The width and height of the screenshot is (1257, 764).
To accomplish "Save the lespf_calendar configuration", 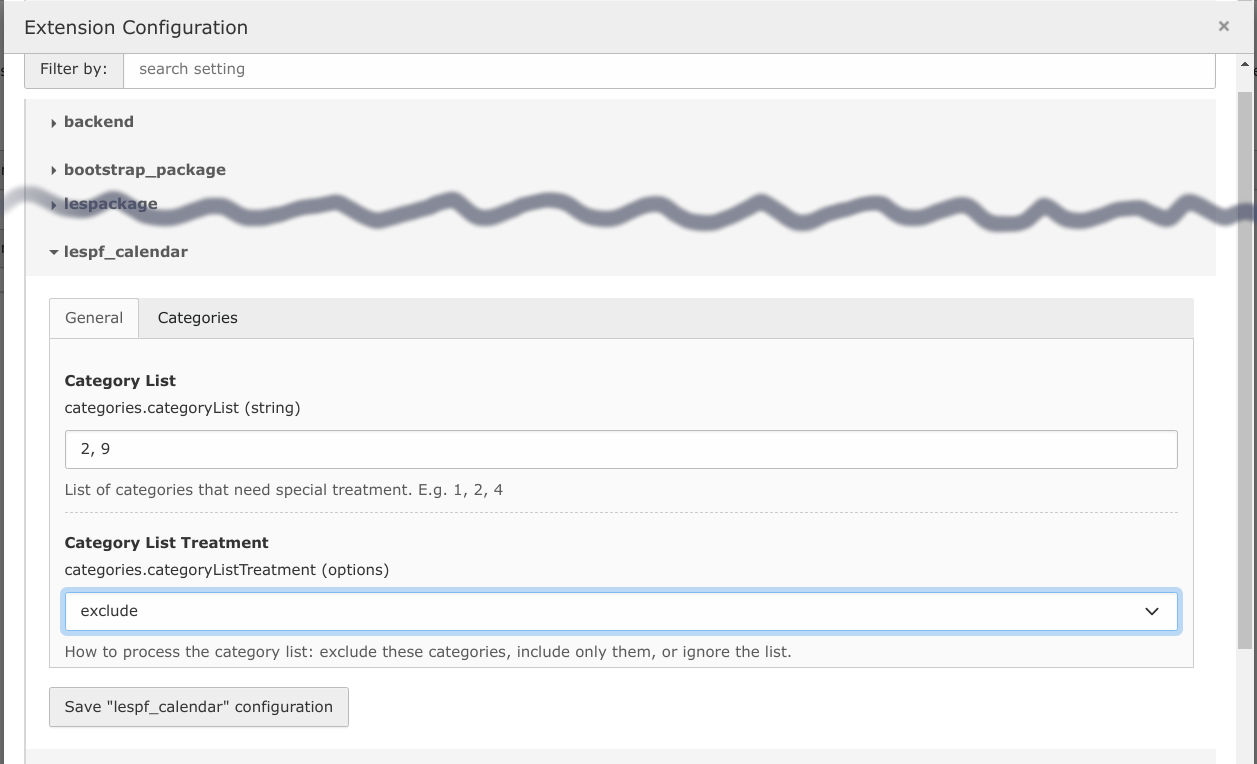I will click(199, 707).
